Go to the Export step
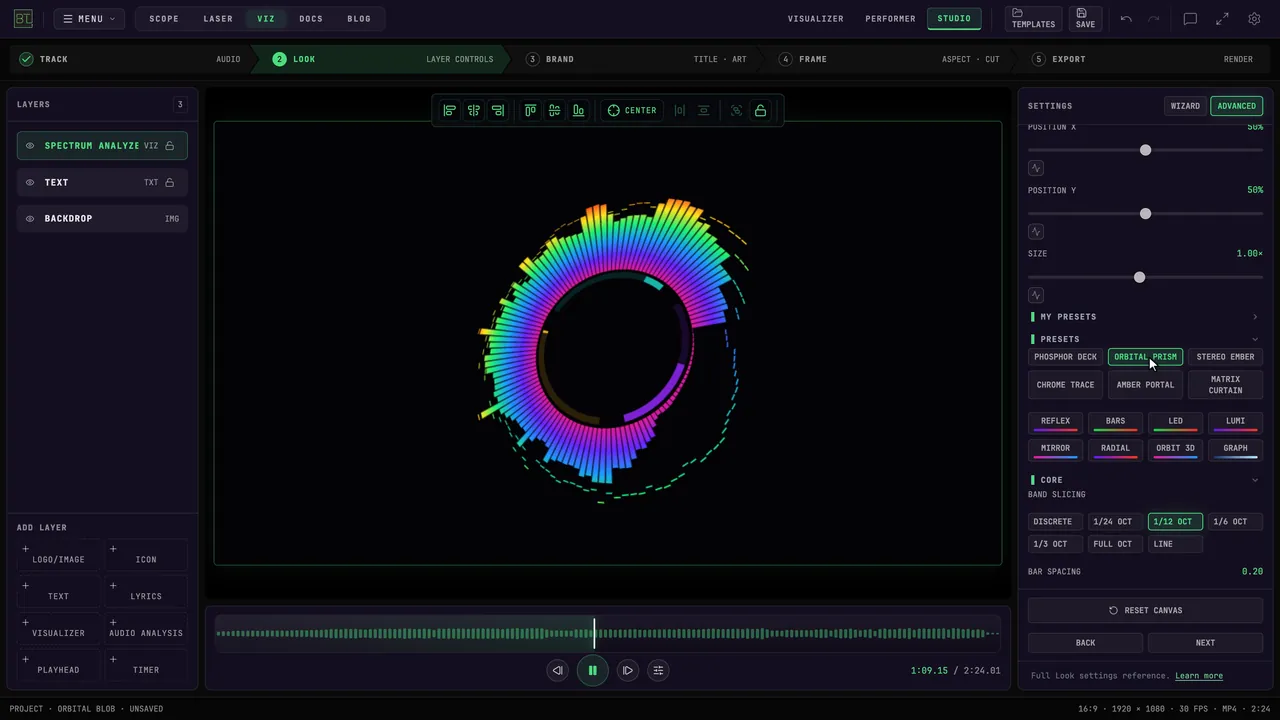The image size is (1280, 720). click(1142, 59)
